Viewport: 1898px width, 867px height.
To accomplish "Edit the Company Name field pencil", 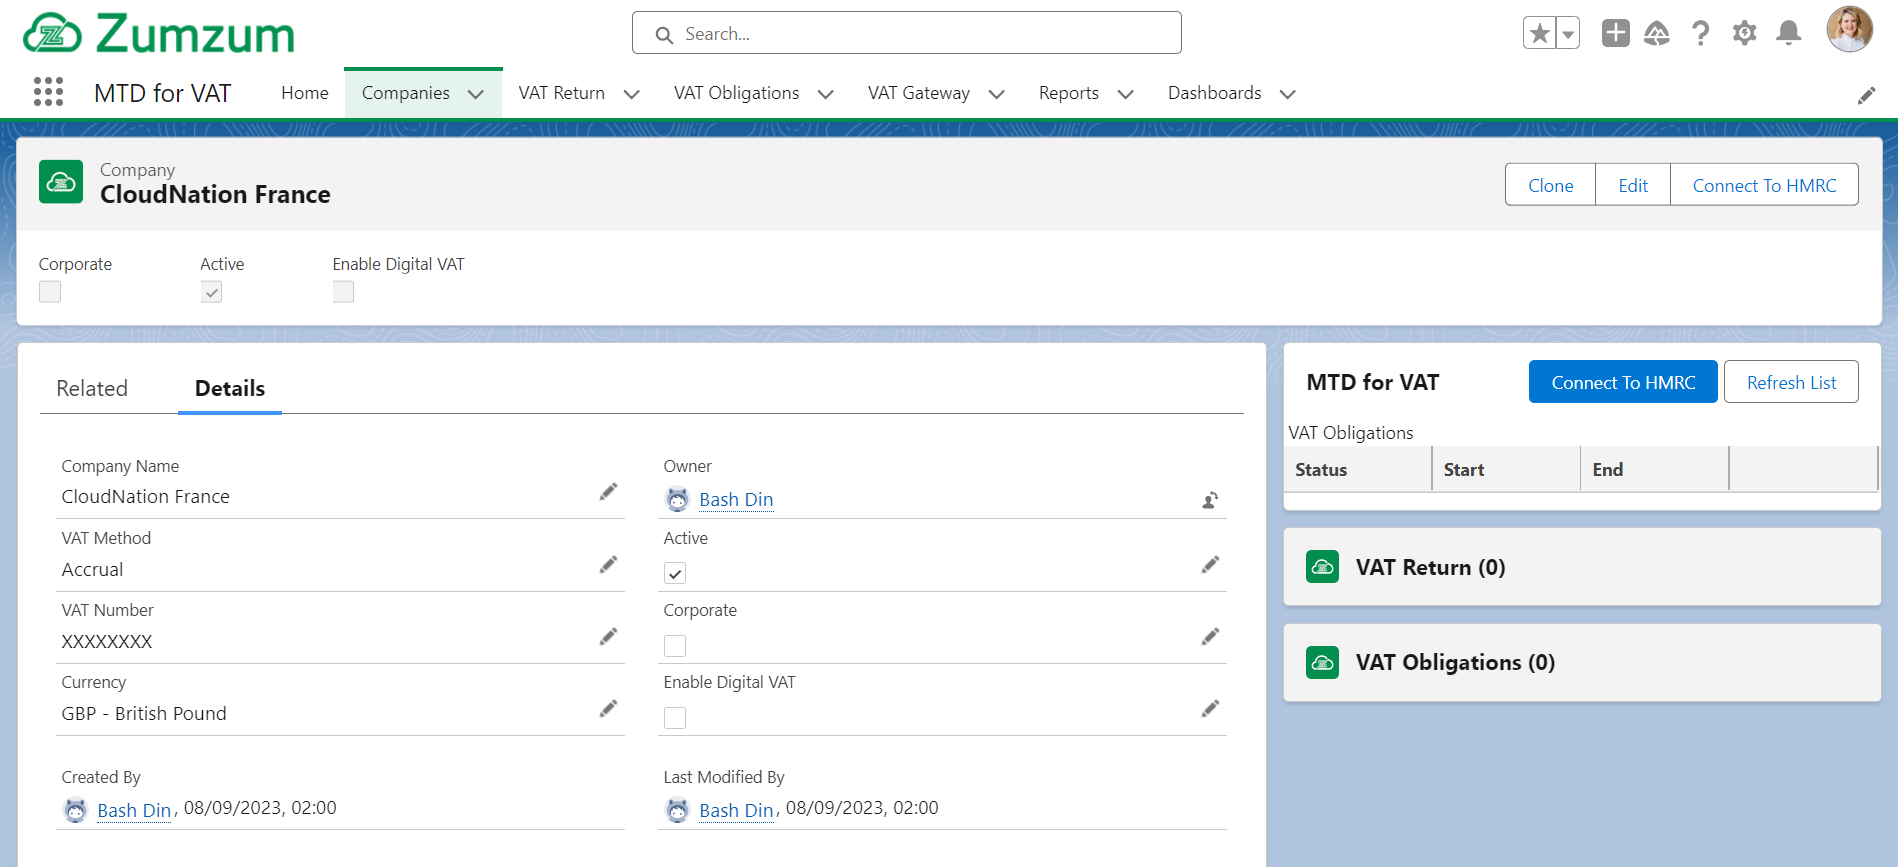I will click(608, 491).
